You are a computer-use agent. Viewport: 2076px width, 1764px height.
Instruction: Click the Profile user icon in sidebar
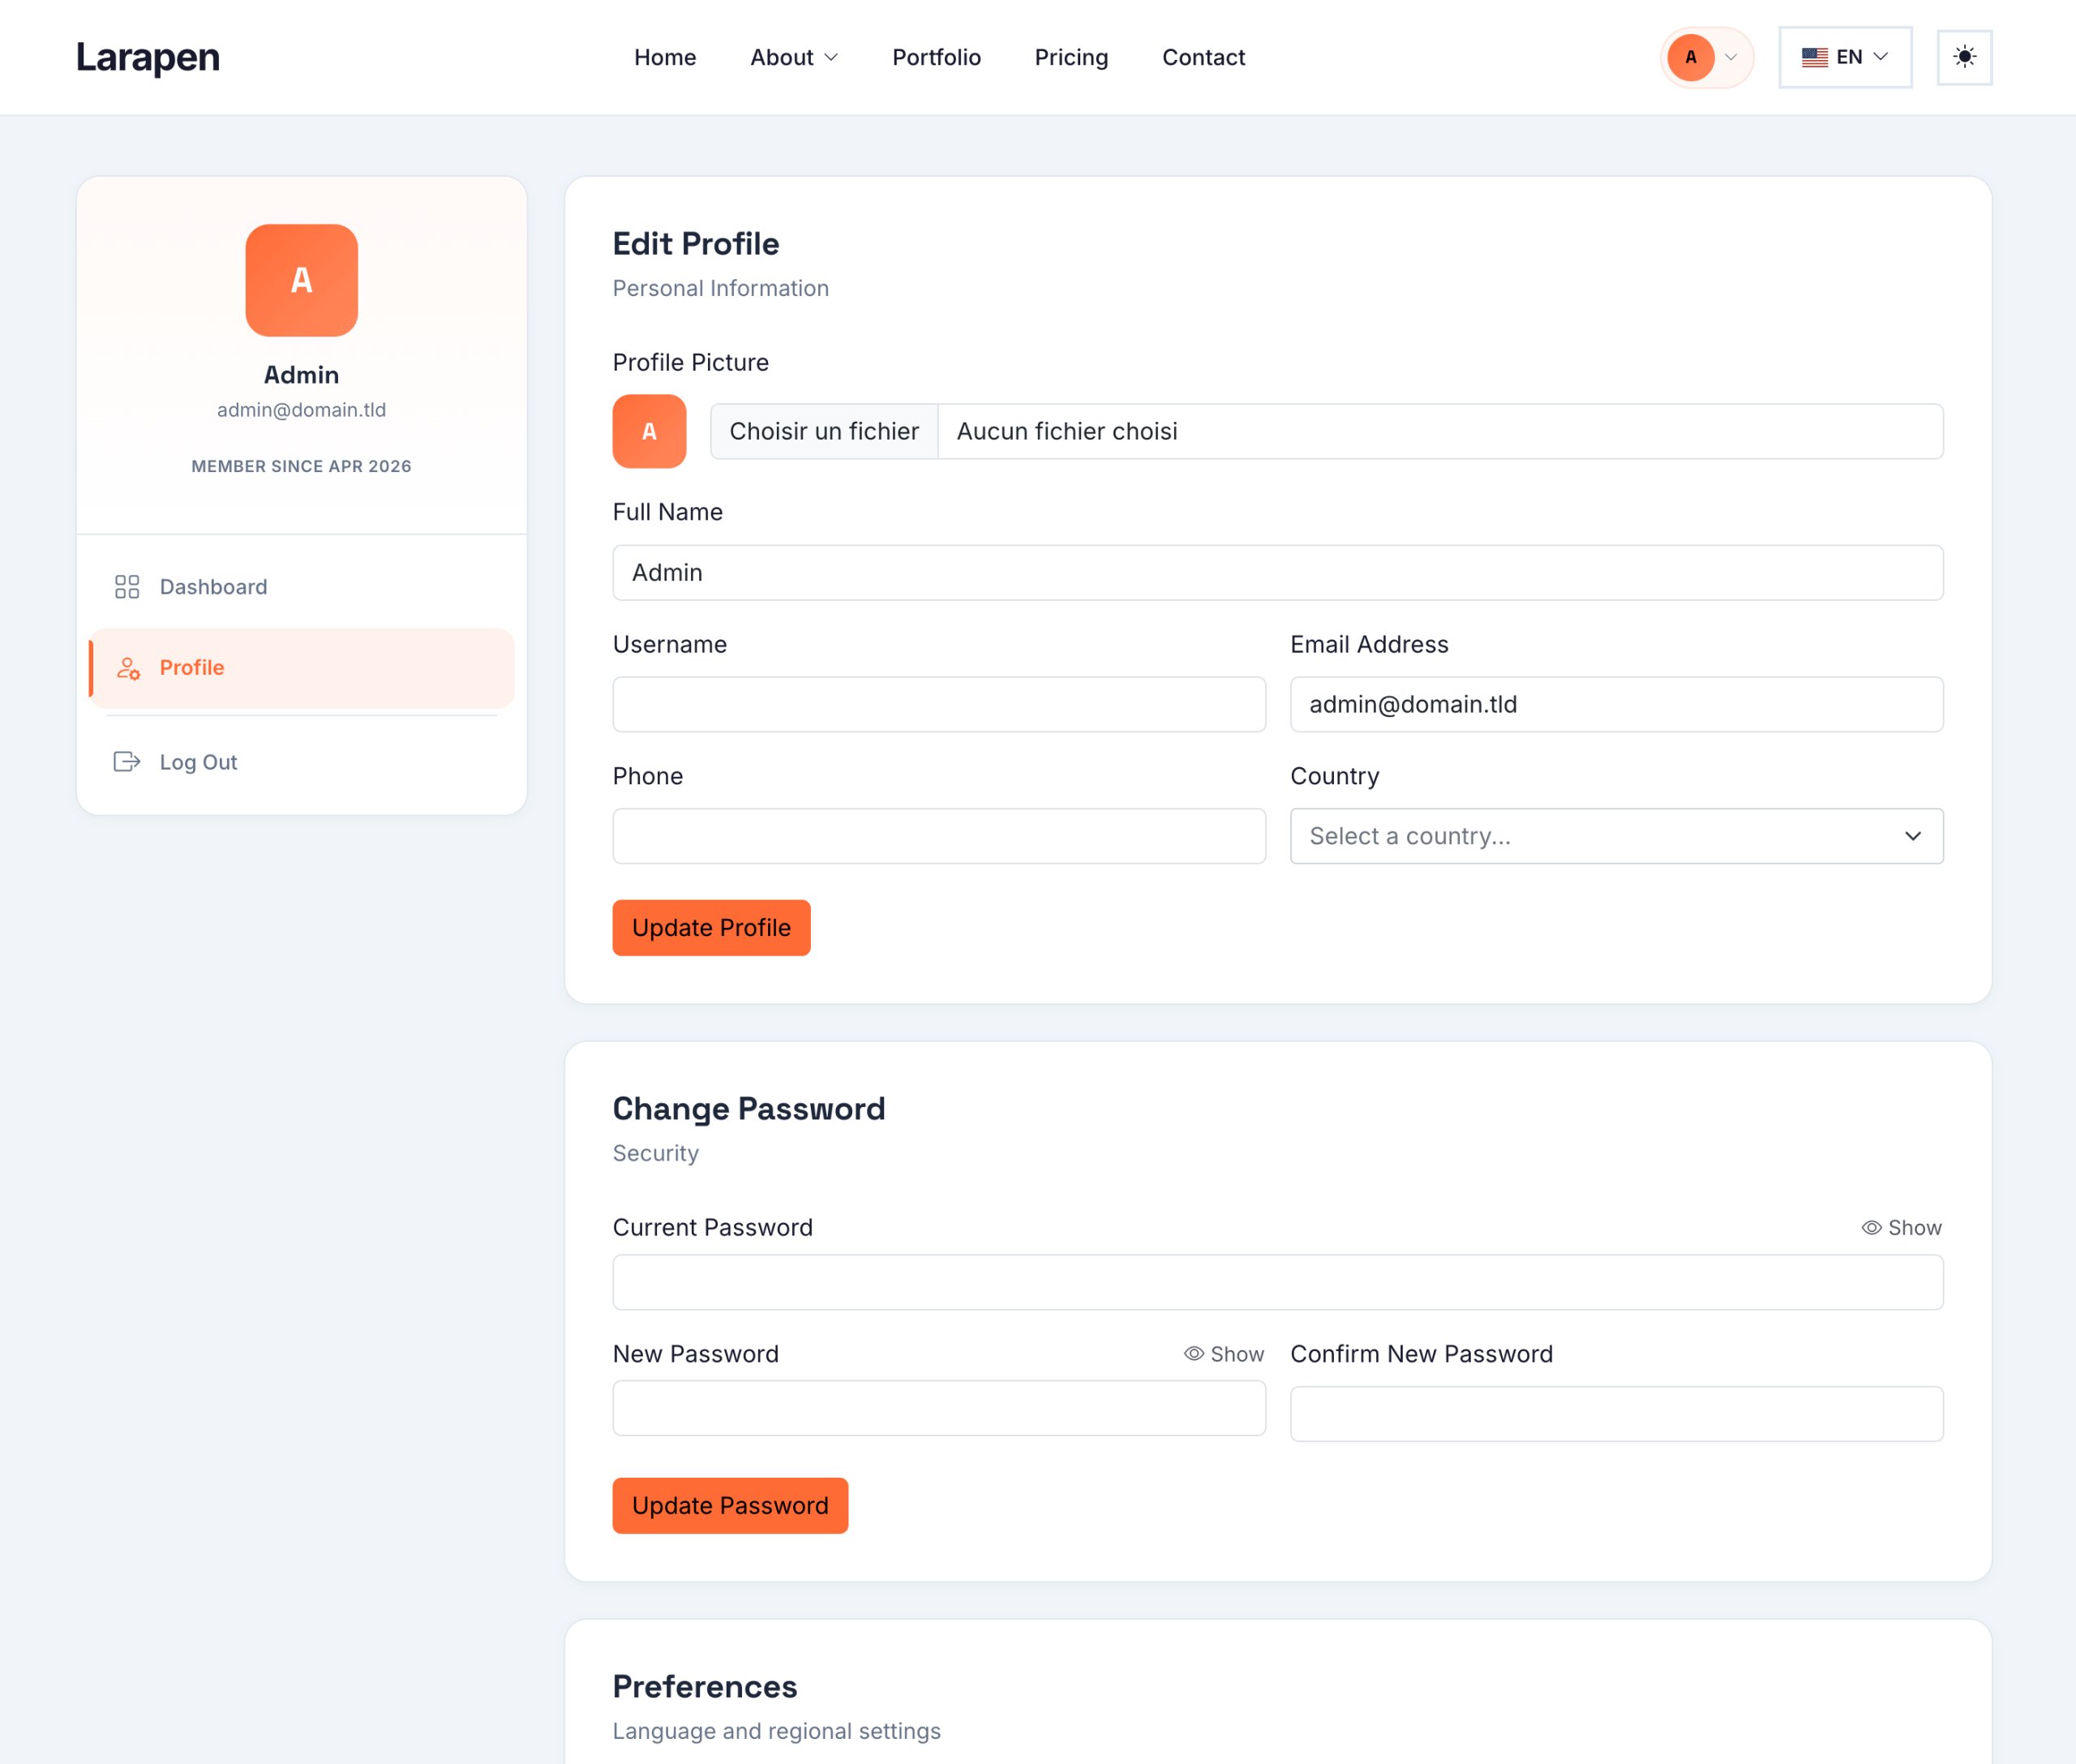[x=128, y=668]
